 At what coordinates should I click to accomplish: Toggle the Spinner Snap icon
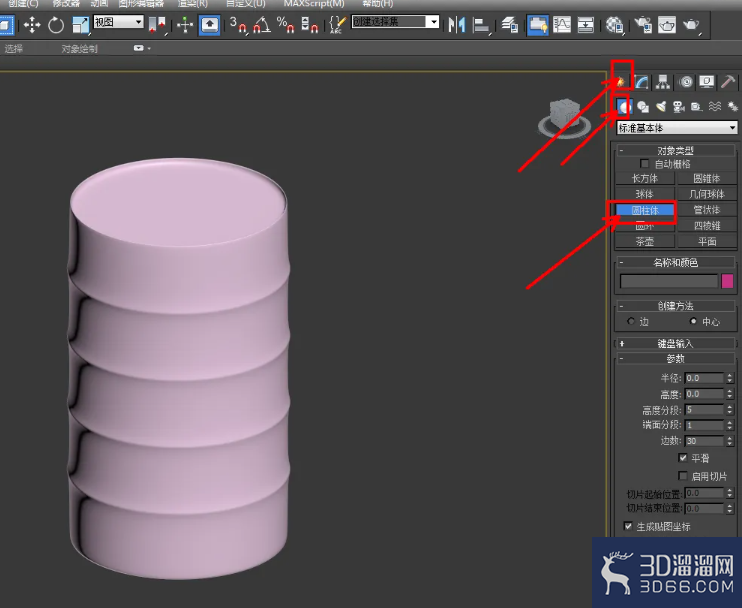[x=309, y=25]
